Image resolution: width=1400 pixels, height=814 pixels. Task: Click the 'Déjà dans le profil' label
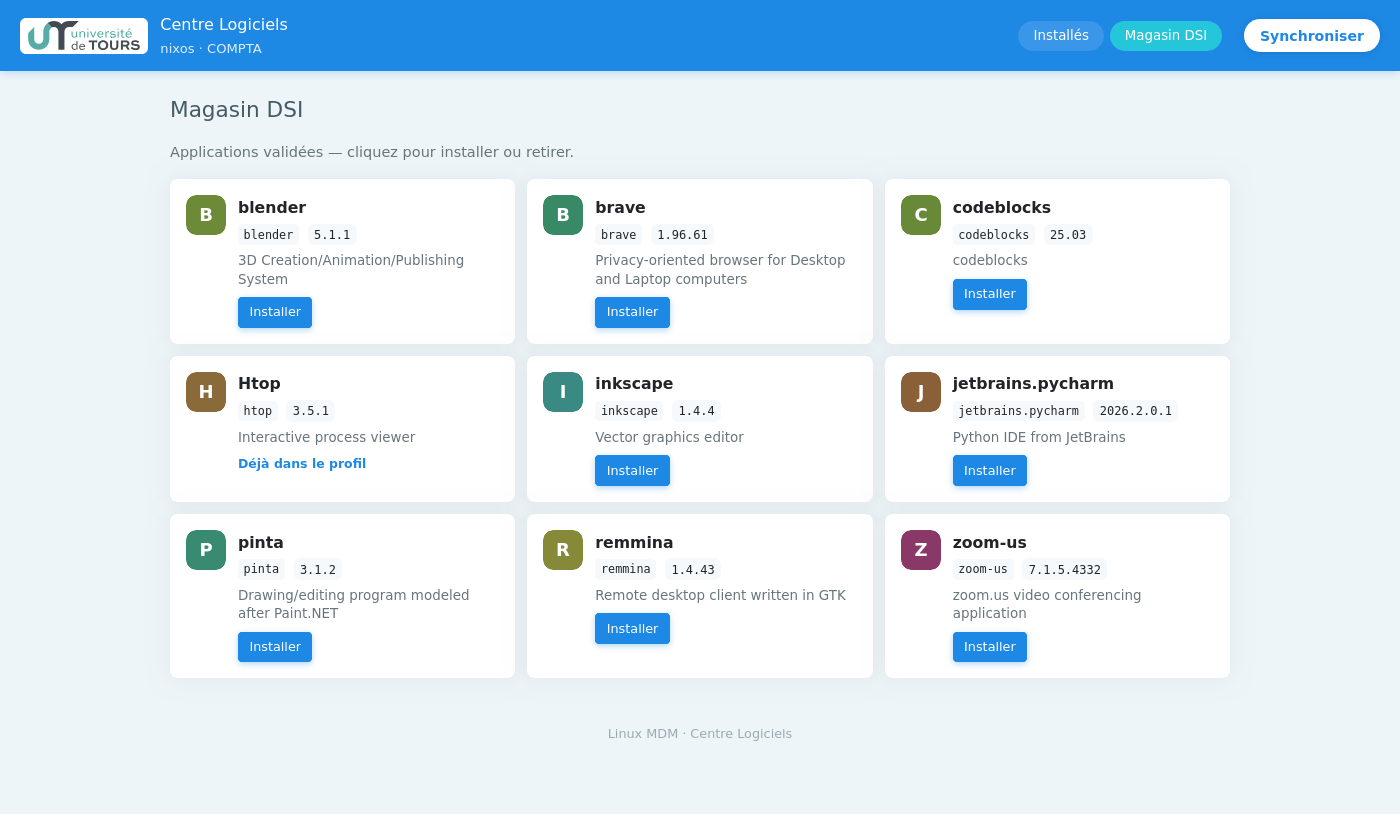tap(302, 464)
